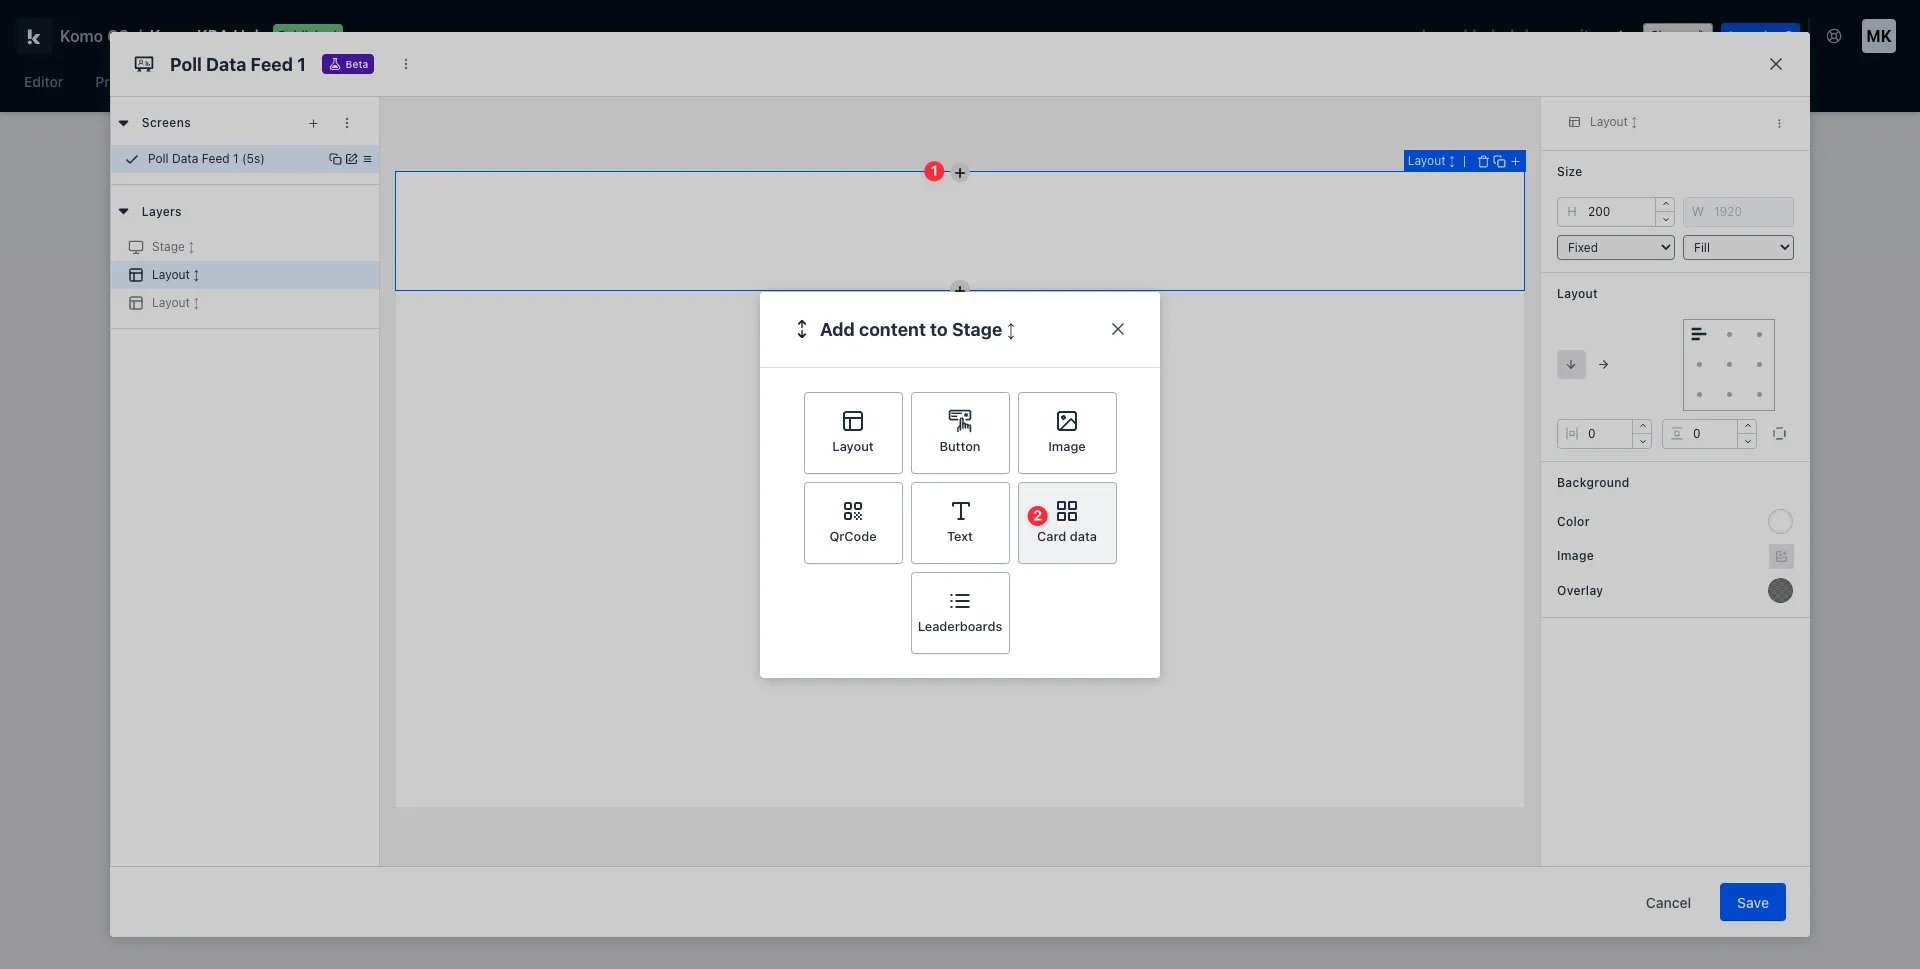Pick the Overlay color swatch
Viewport: 1920px width, 969px height.
click(x=1780, y=590)
